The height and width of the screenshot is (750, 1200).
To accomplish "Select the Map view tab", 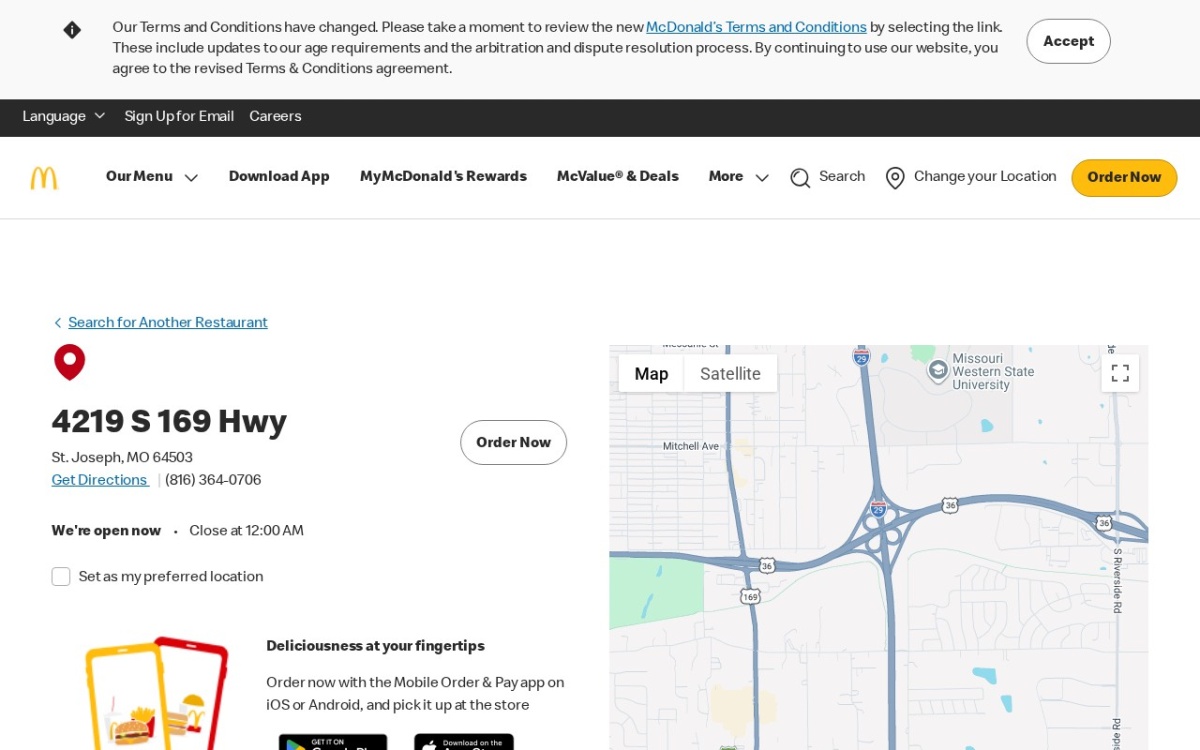I will pyautogui.click(x=651, y=374).
